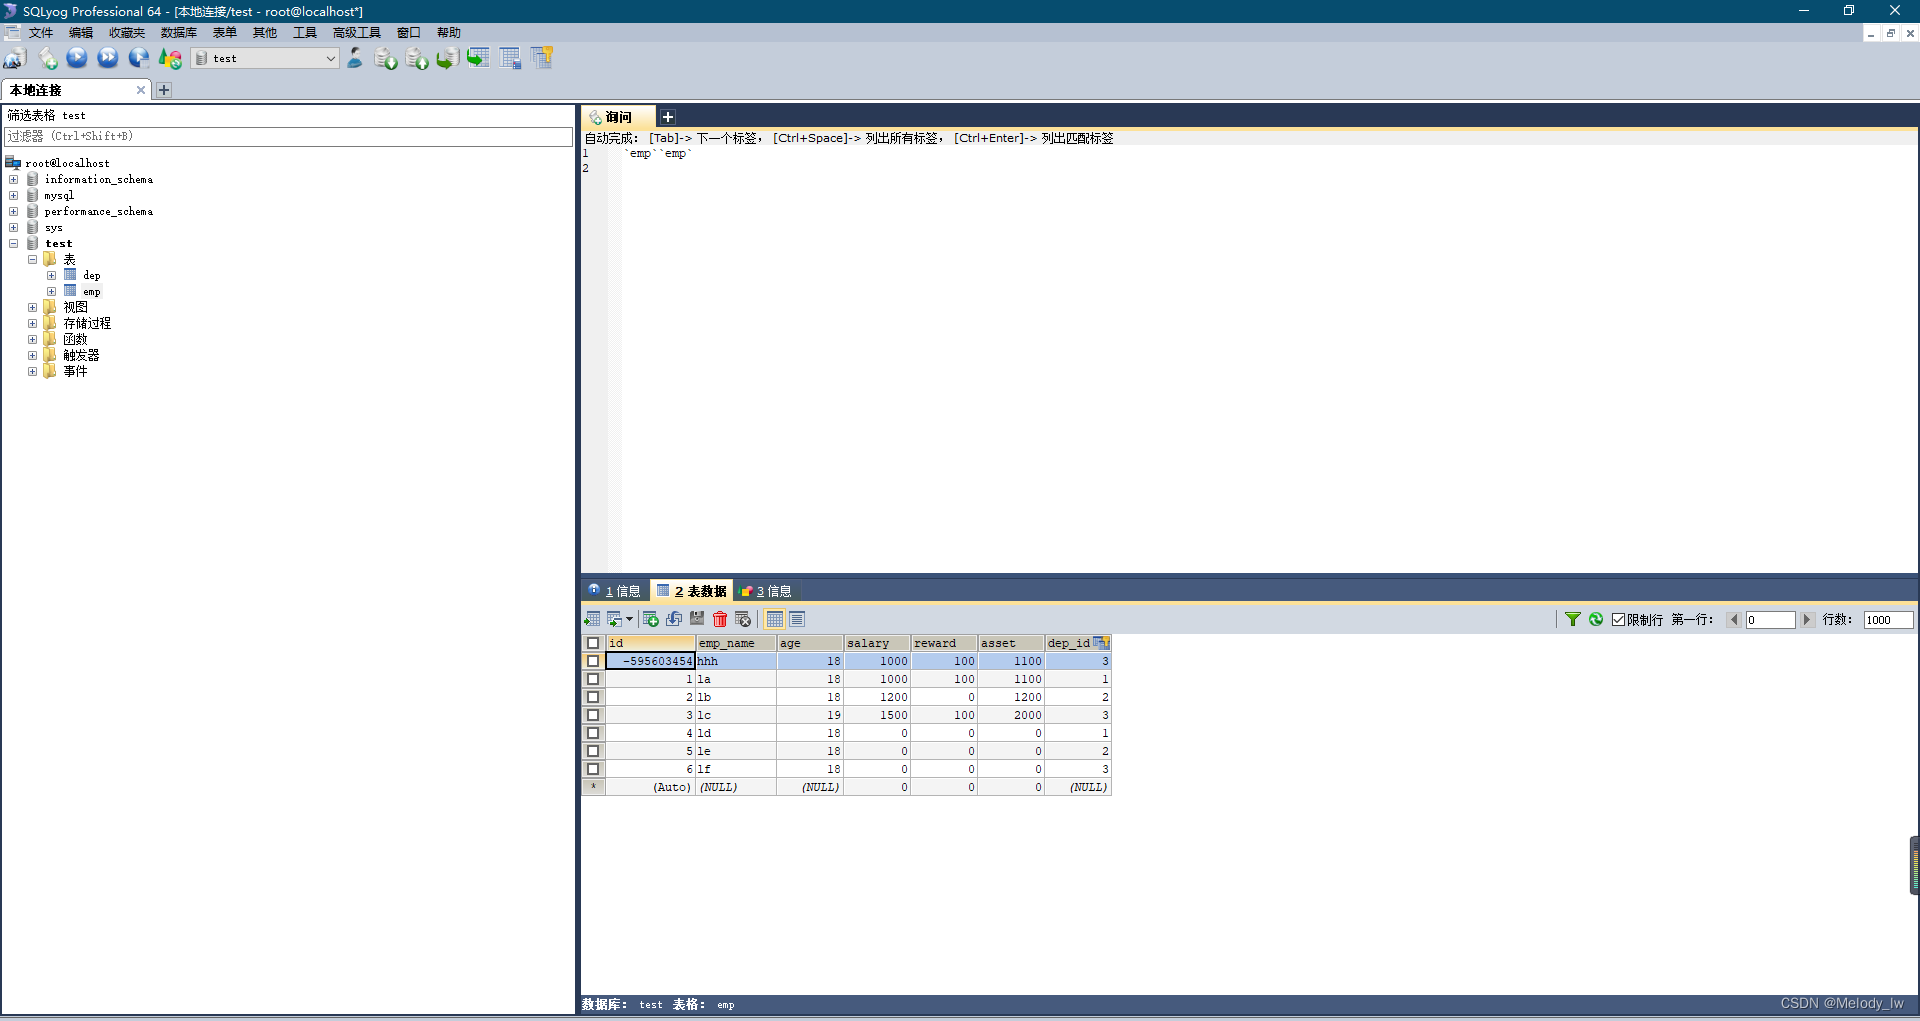This screenshot has height=1021, width=1920.
Task: Expand the 存储过程 stored procedures folder
Action: (x=32, y=323)
